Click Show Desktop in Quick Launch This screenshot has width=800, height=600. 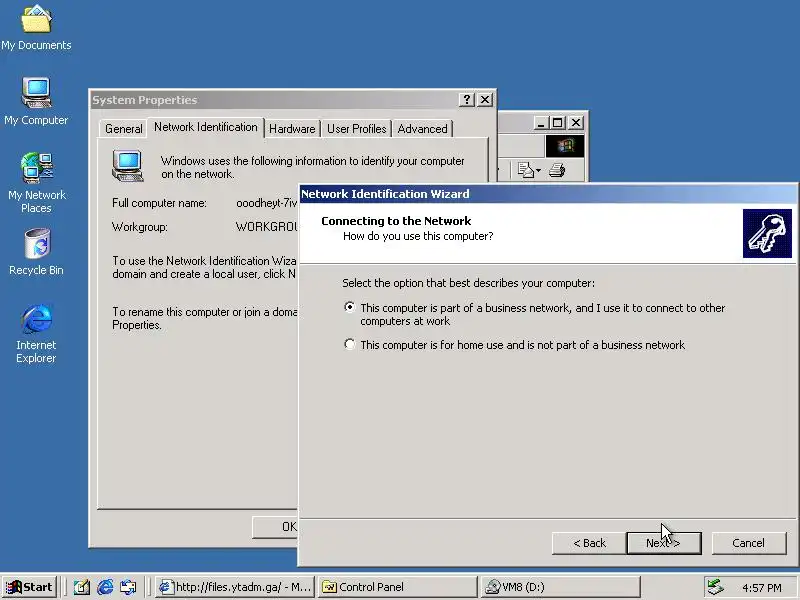[x=82, y=587]
